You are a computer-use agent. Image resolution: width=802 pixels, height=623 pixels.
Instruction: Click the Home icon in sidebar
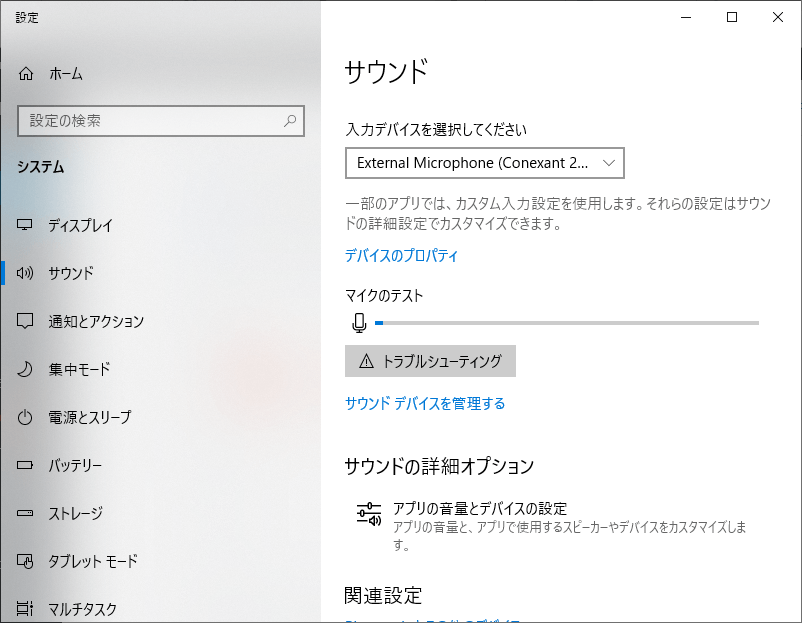tap(27, 74)
